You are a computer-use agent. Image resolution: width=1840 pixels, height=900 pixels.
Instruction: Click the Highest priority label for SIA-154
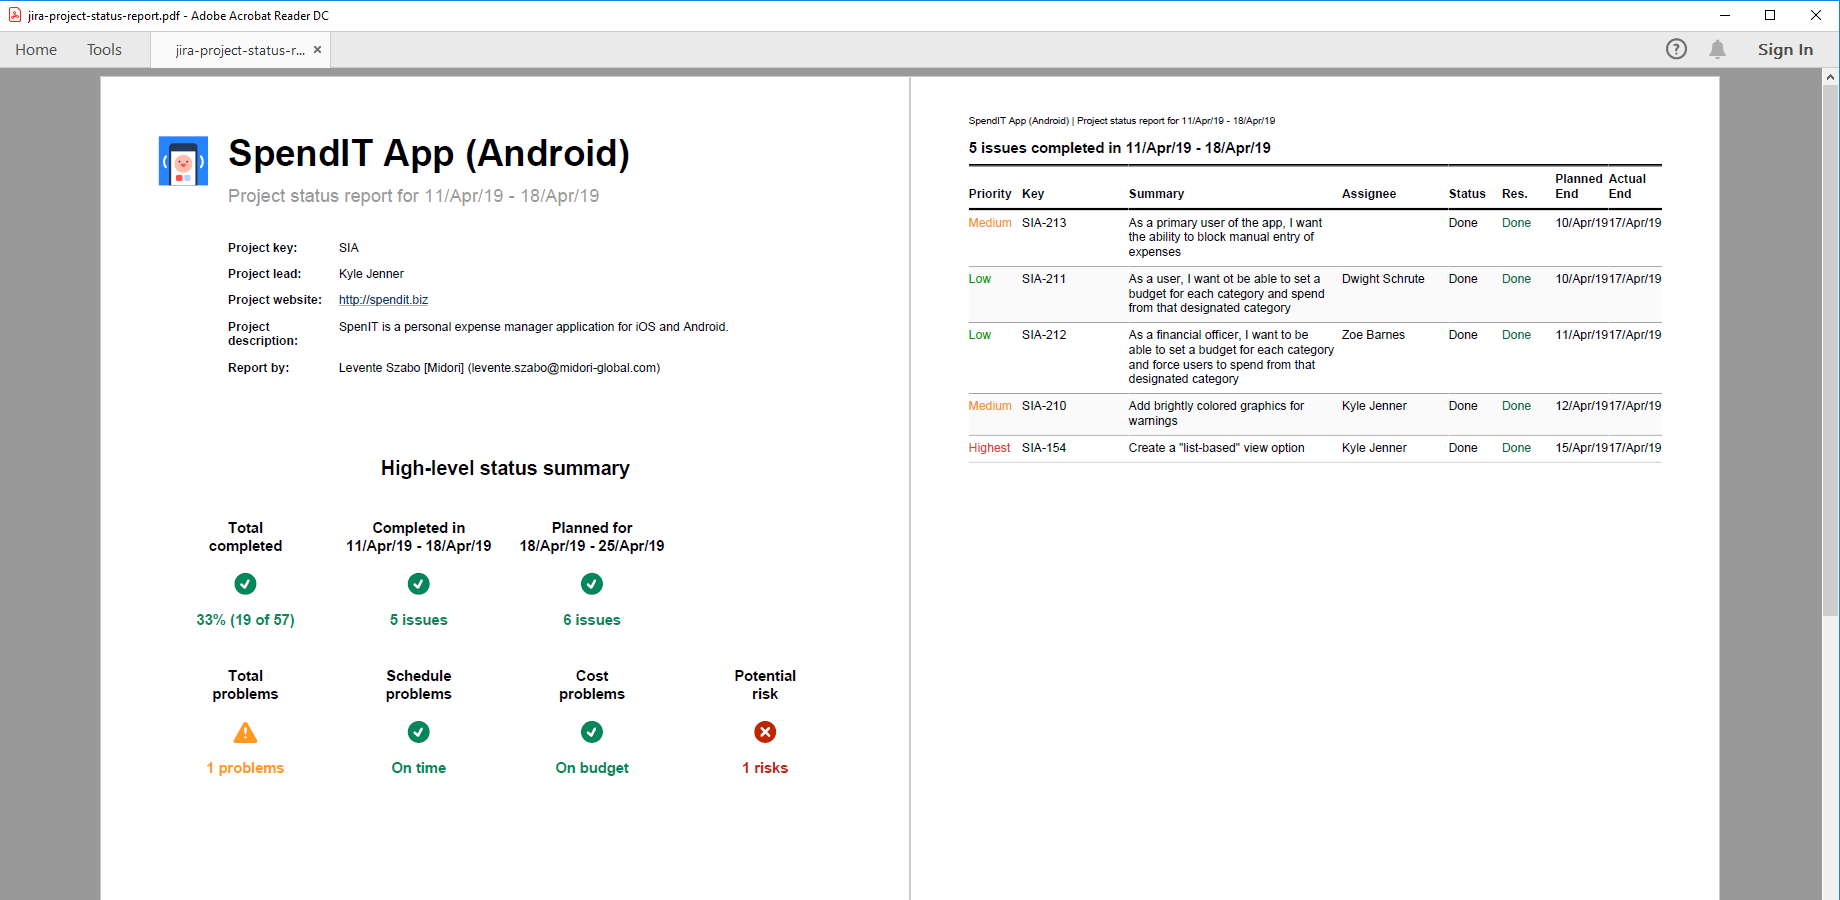(989, 448)
